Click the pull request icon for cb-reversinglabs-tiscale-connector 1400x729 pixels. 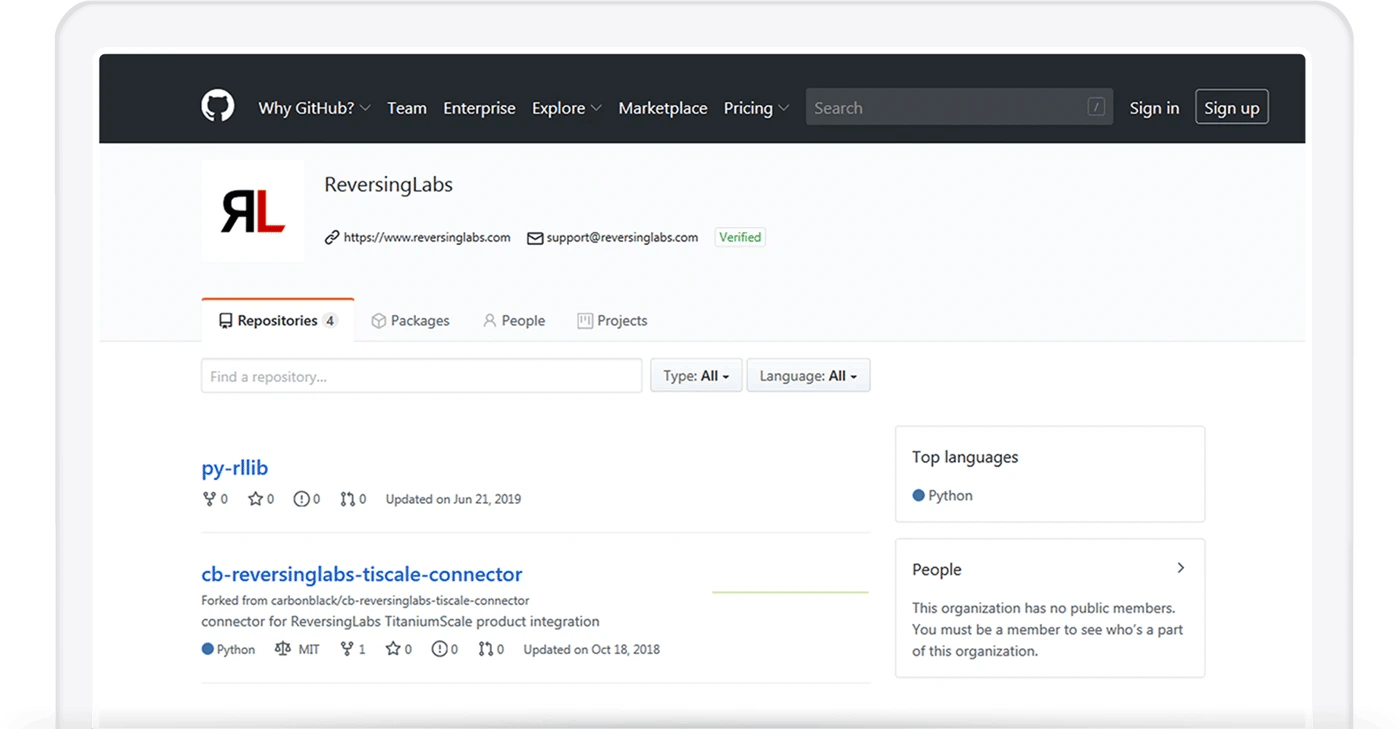(x=485, y=649)
